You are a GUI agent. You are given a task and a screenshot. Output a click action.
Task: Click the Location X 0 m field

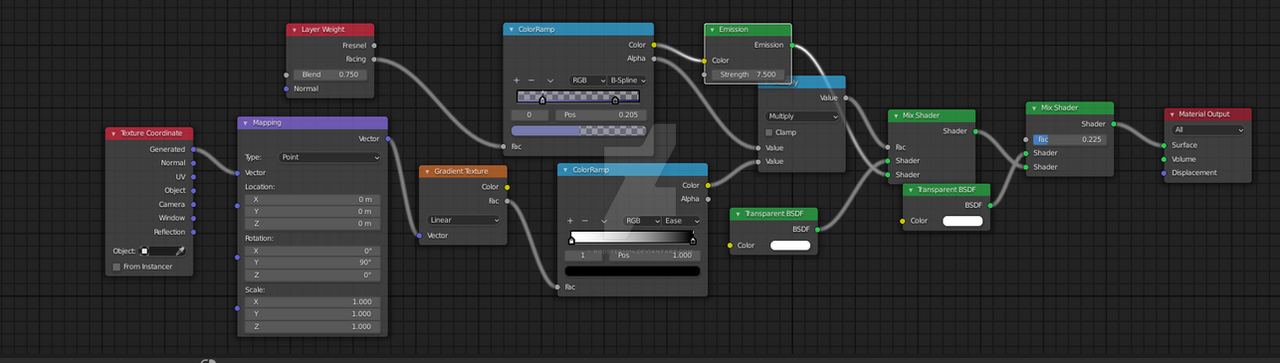pos(312,199)
